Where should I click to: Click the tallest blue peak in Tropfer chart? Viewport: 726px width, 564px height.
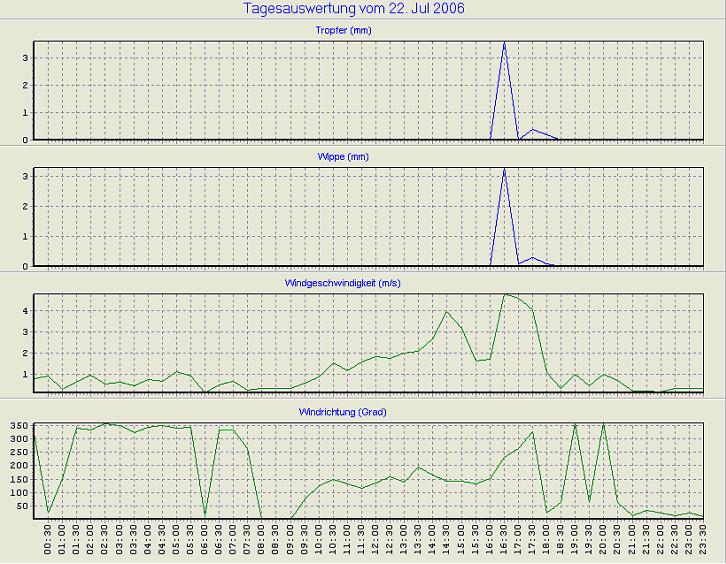[504, 44]
